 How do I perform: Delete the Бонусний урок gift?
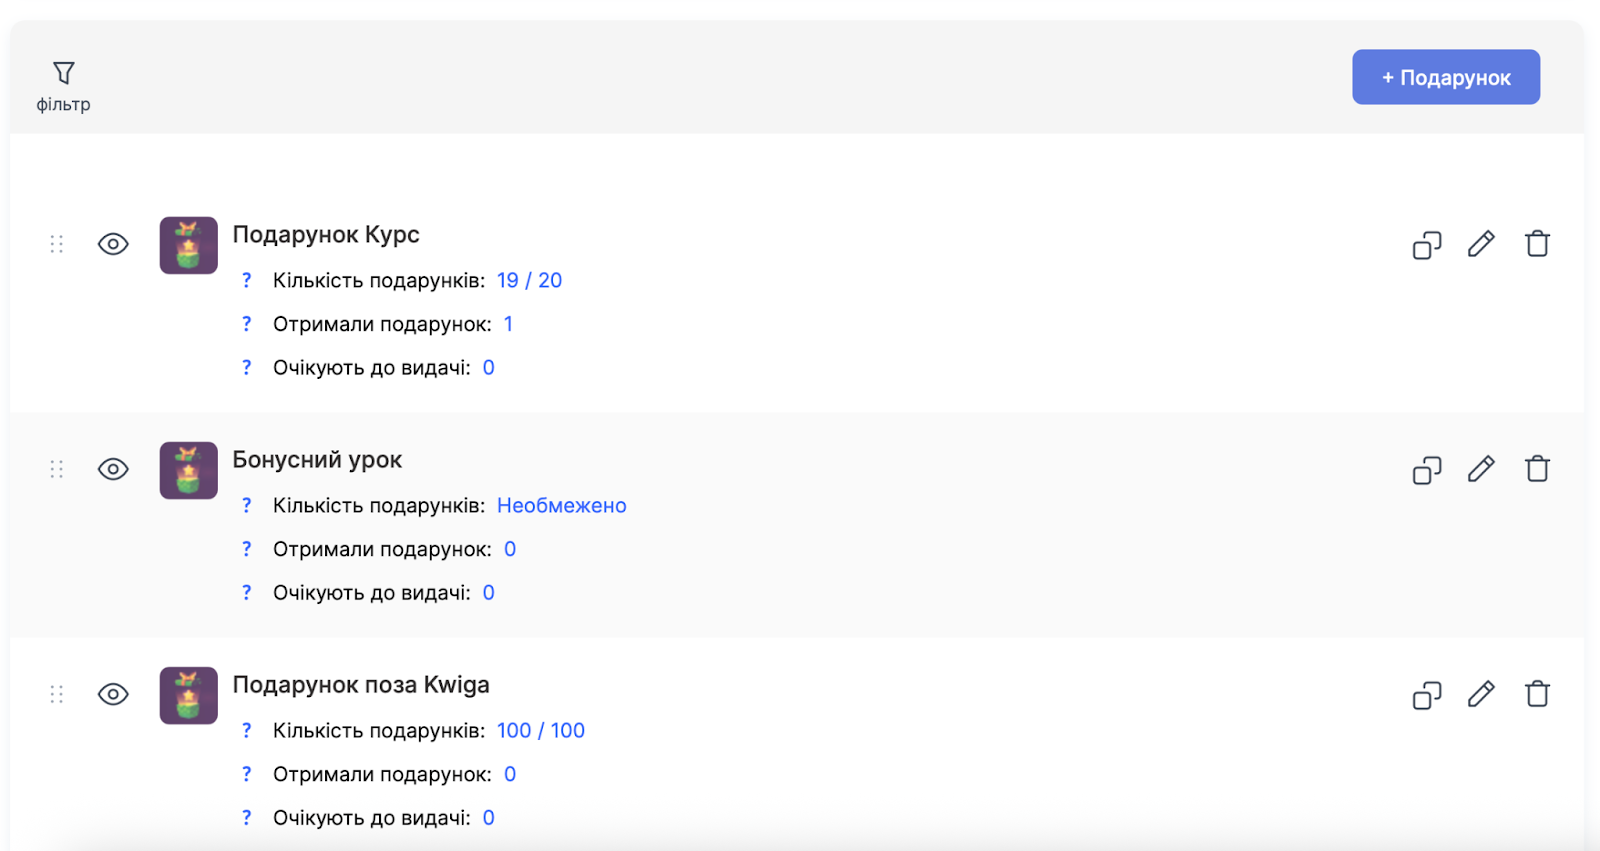1537,469
